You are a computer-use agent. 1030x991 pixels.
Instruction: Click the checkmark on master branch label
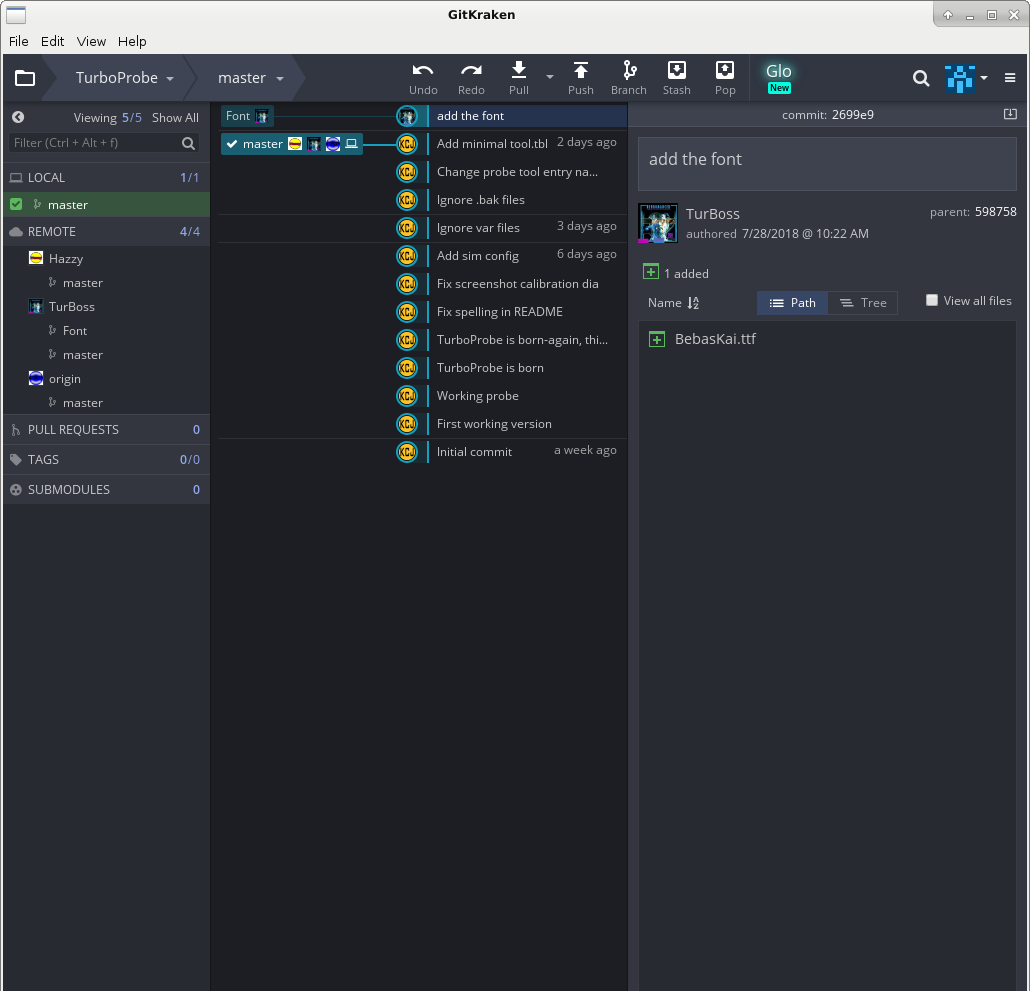(x=232, y=144)
